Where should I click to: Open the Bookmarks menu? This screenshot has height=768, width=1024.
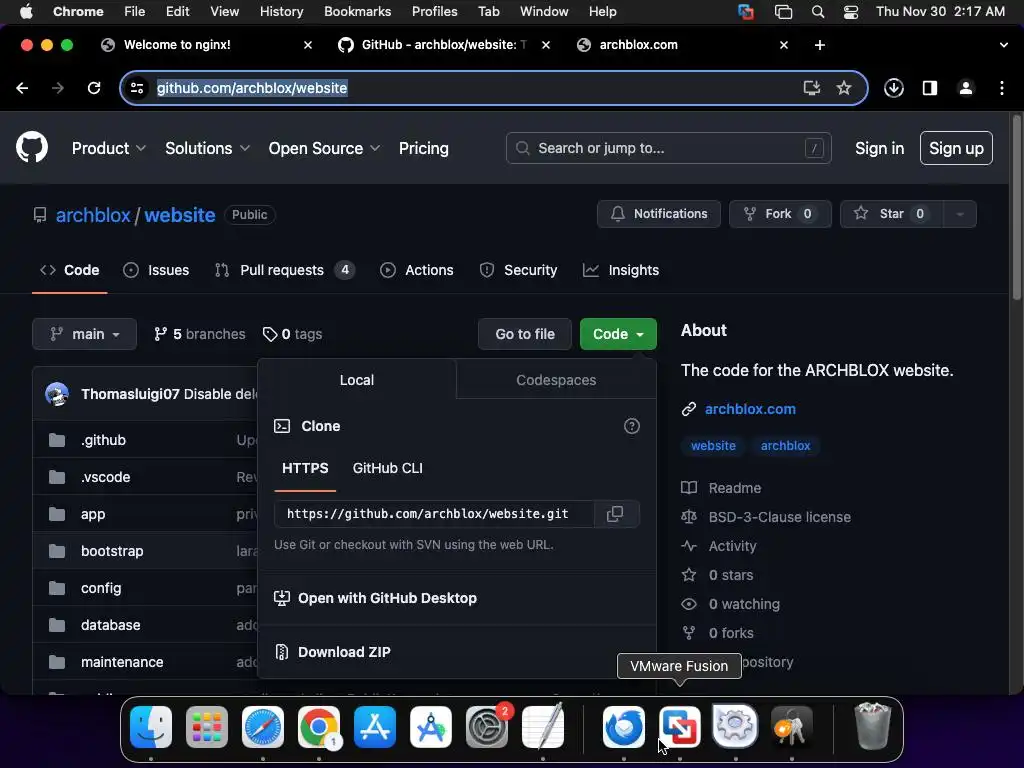pyautogui.click(x=357, y=12)
